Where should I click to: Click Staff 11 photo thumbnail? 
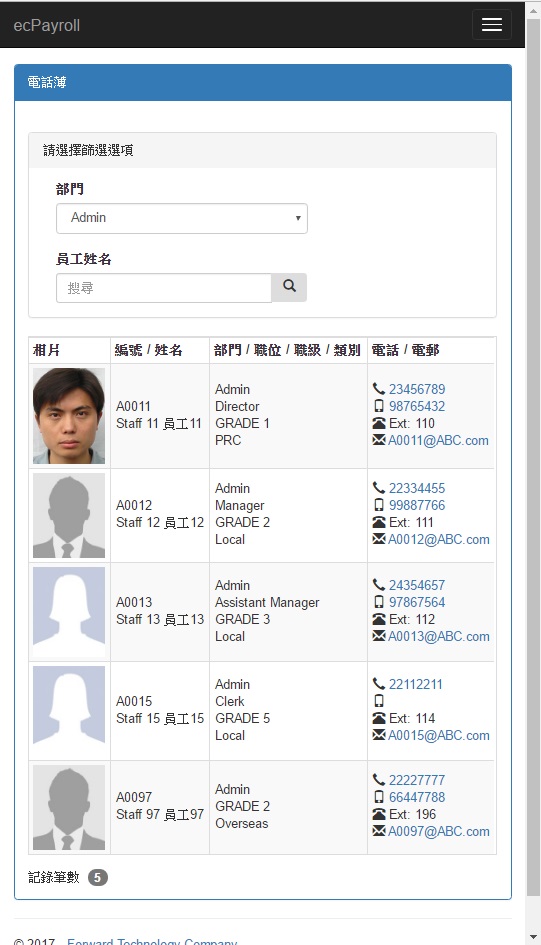pyautogui.click(x=69, y=416)
